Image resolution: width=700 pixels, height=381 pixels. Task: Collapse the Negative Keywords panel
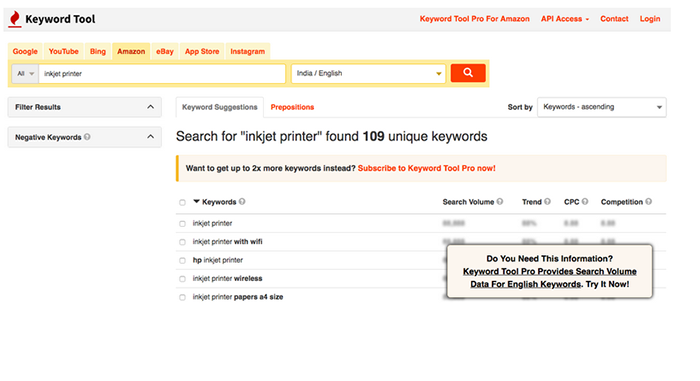coord(150,137)
